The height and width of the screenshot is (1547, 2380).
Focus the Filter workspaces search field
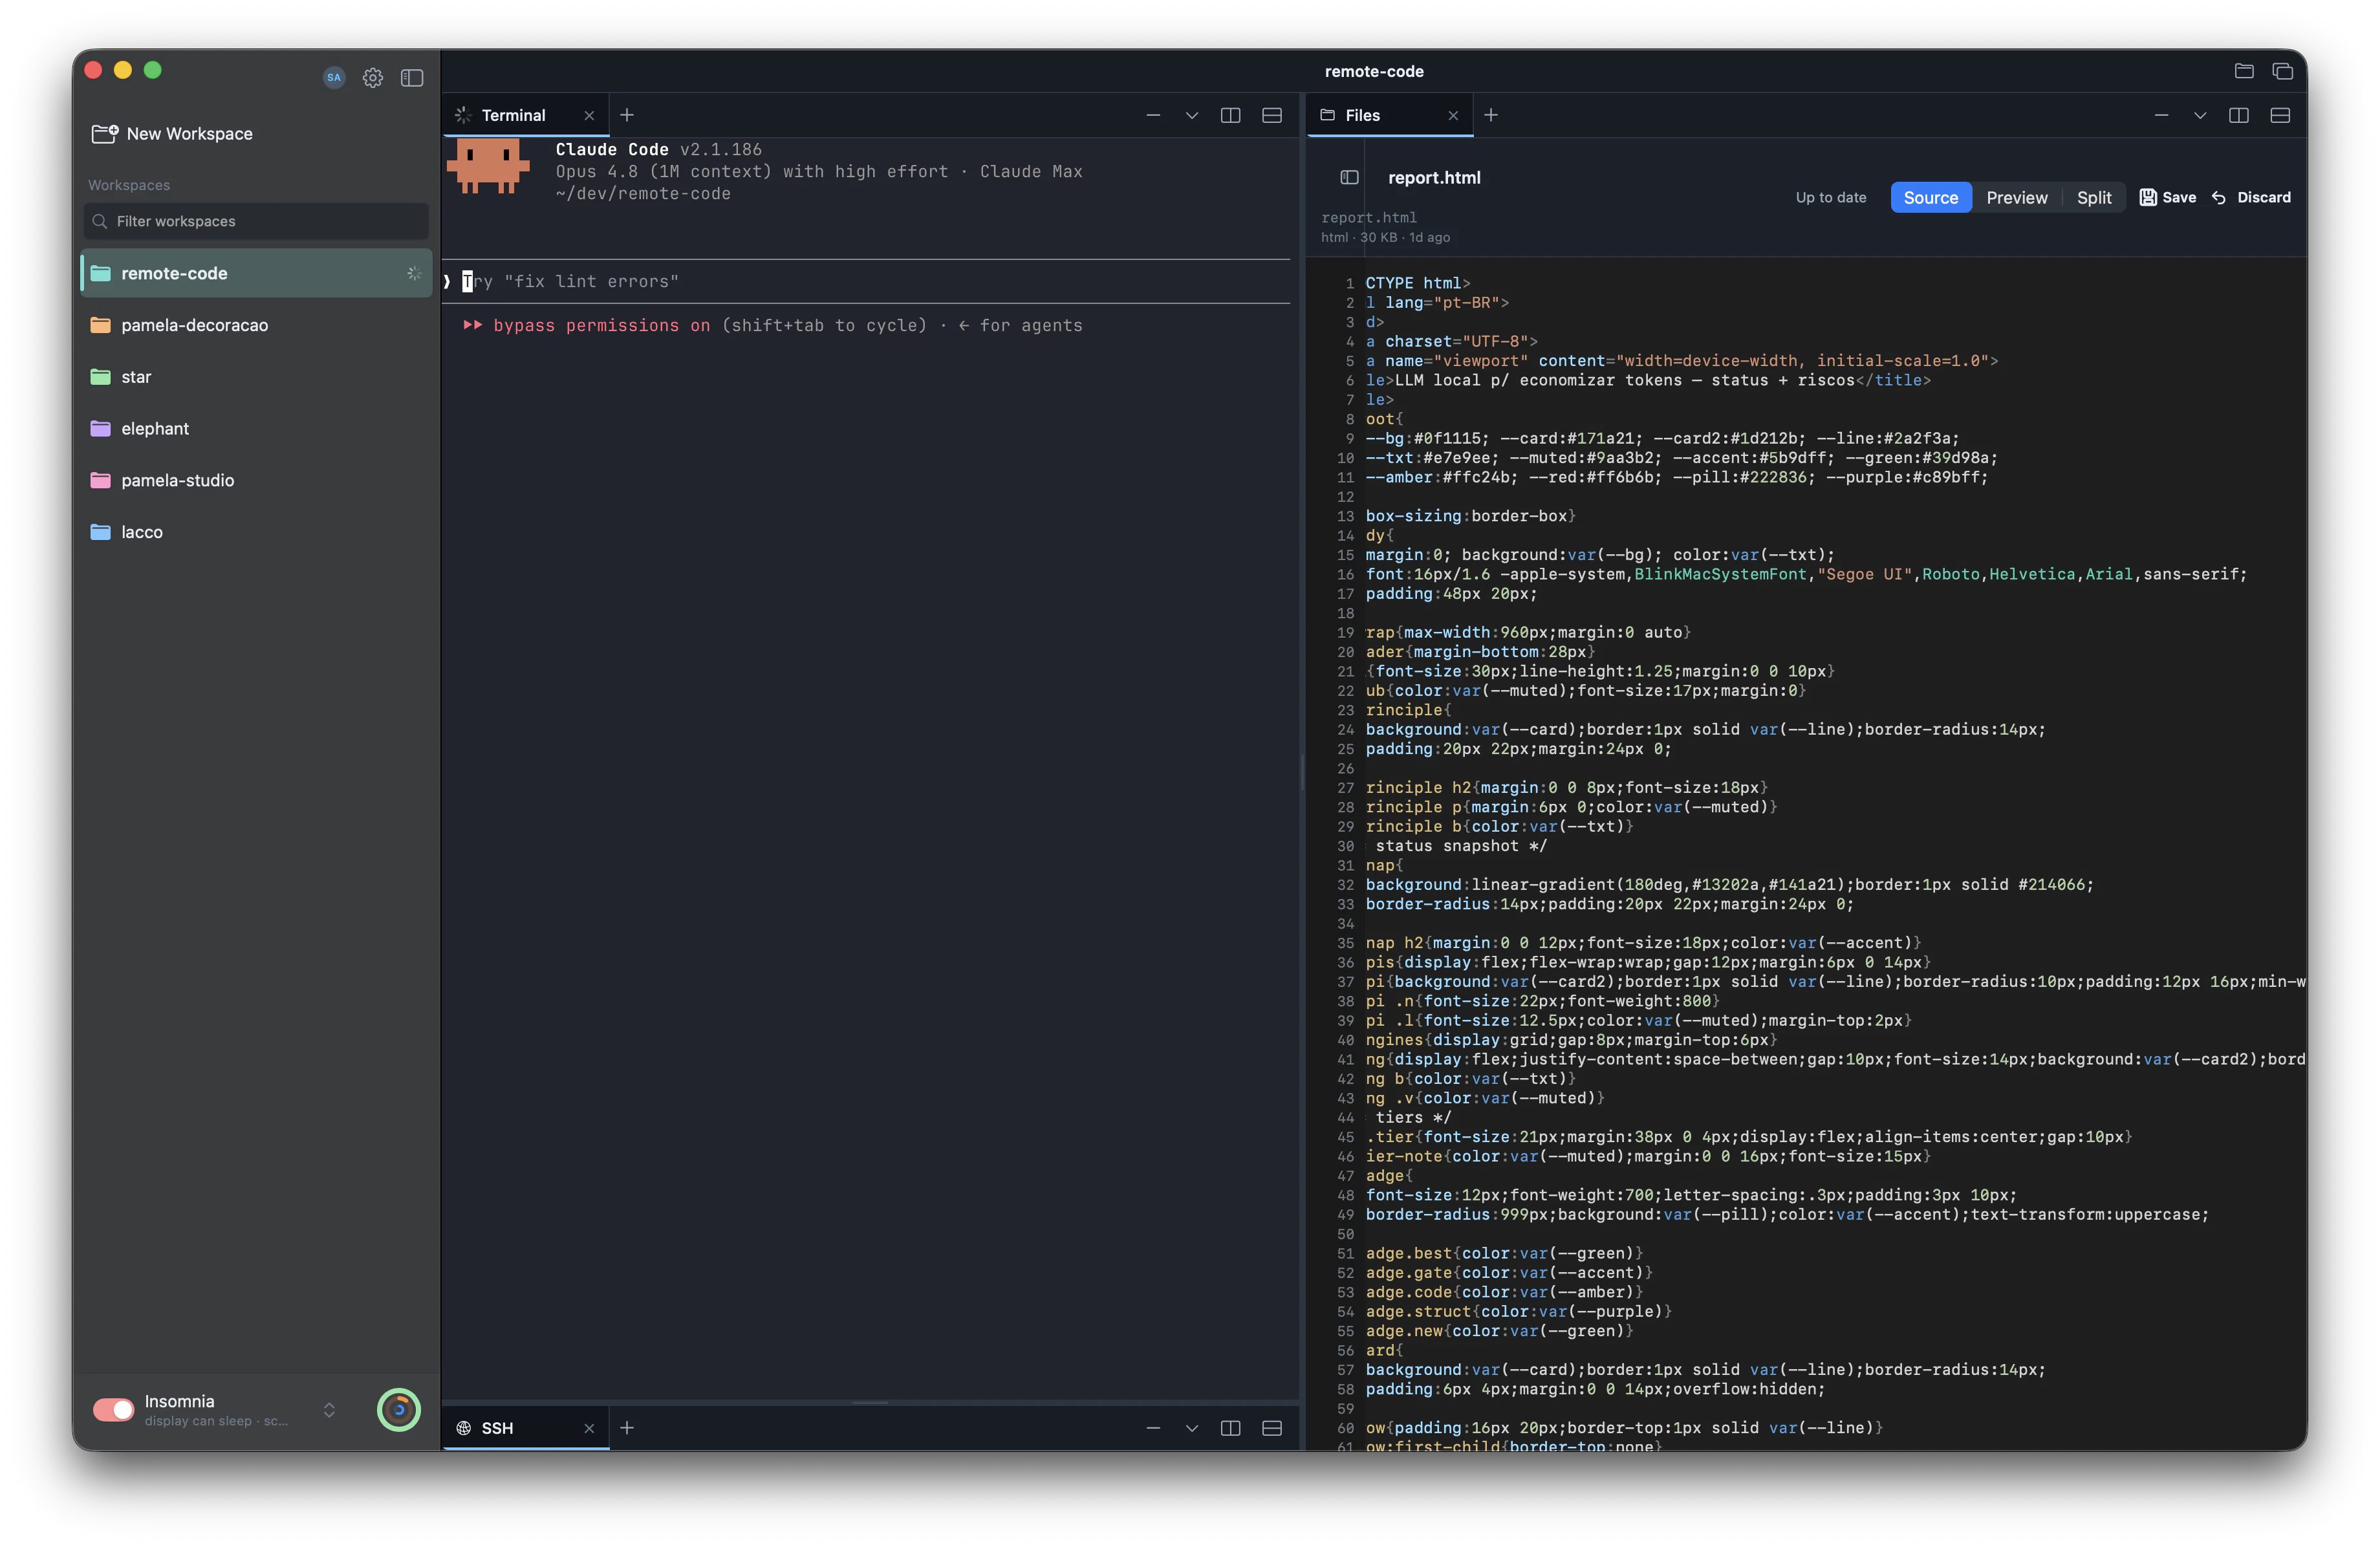pos(256,221)
